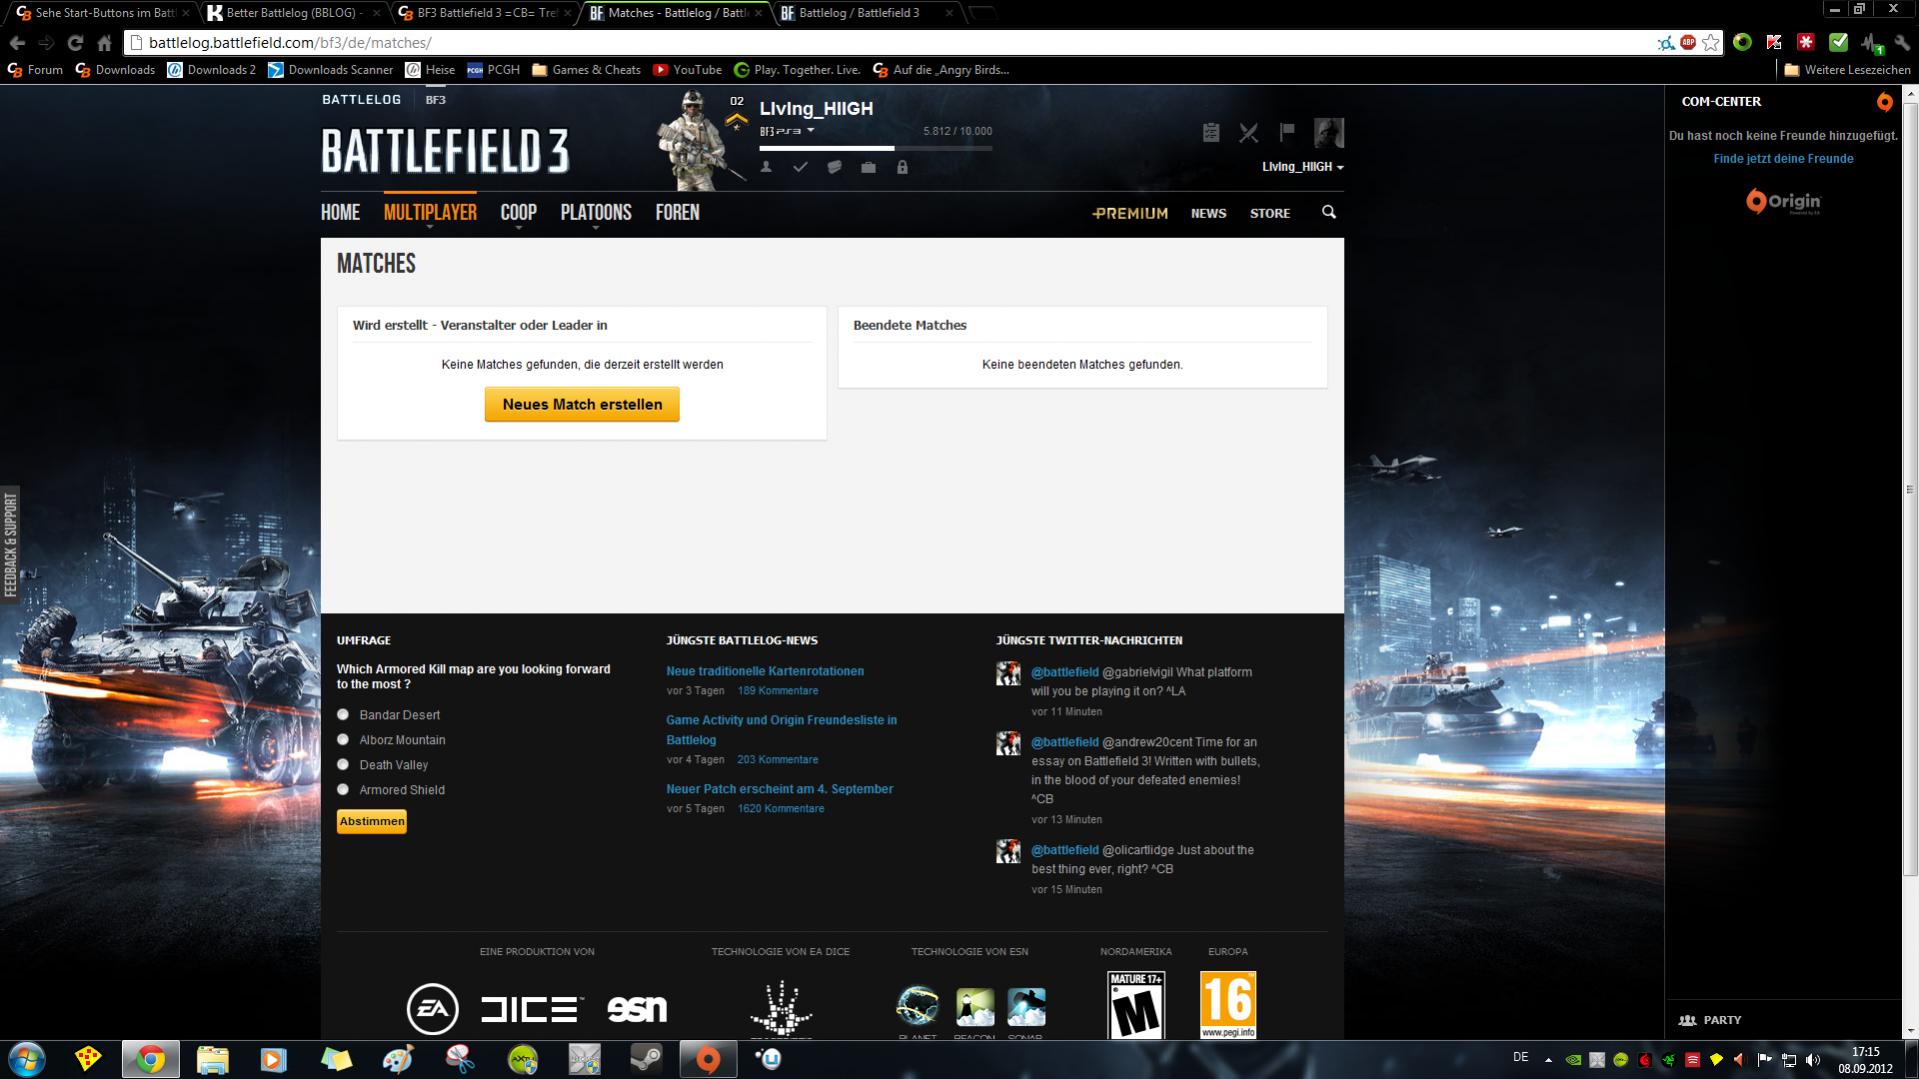Open the Games & Cheats bookmark folder
The image size is (1919, 1079).
click(586, 70)
